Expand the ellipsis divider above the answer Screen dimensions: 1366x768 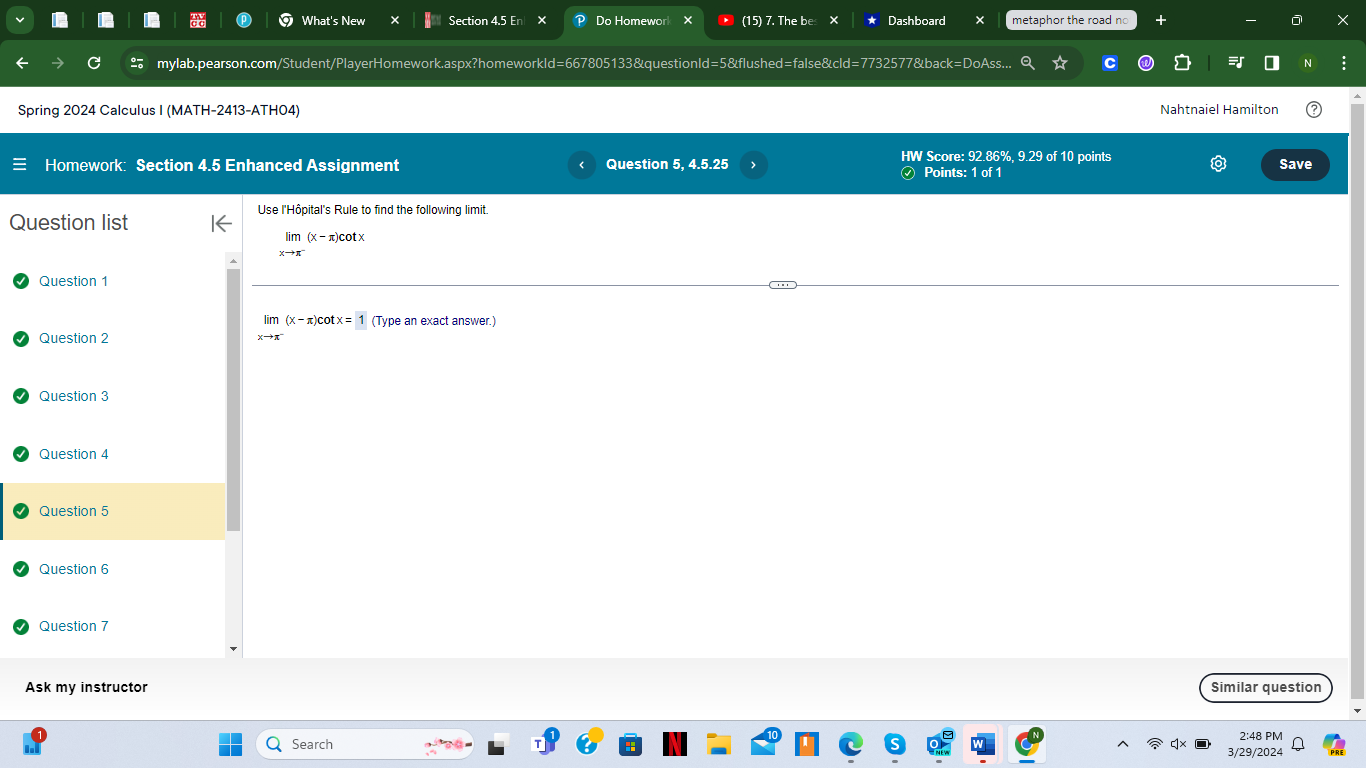click(783, 285)
